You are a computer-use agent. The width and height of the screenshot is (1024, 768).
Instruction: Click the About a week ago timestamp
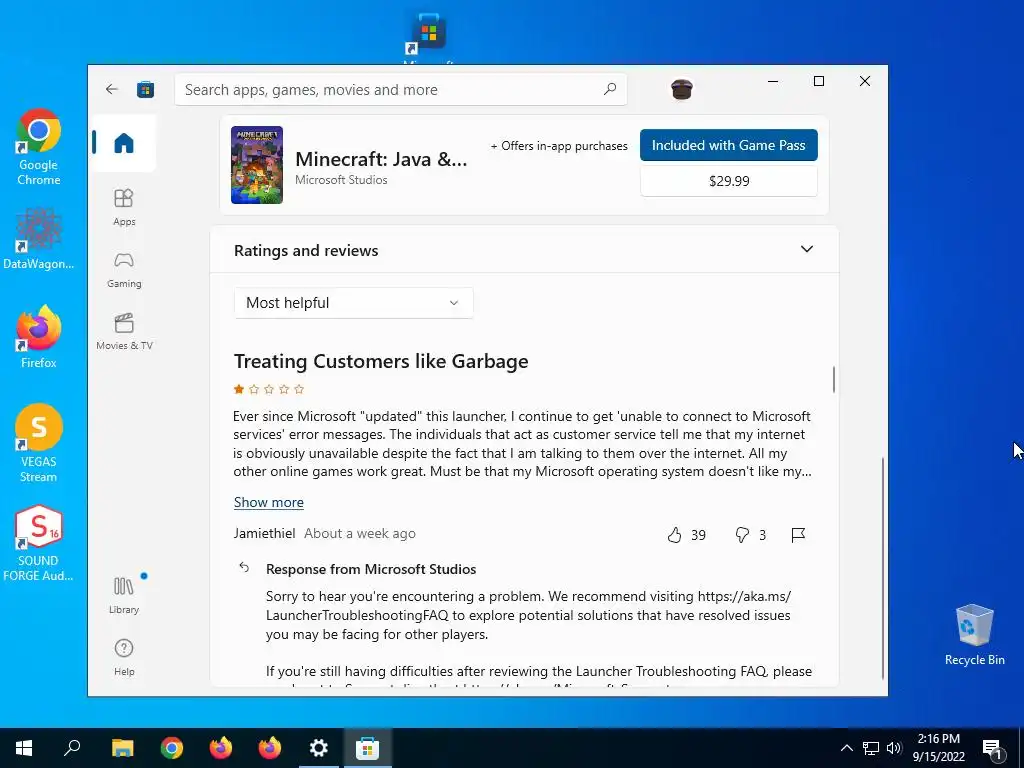[360, 534]
